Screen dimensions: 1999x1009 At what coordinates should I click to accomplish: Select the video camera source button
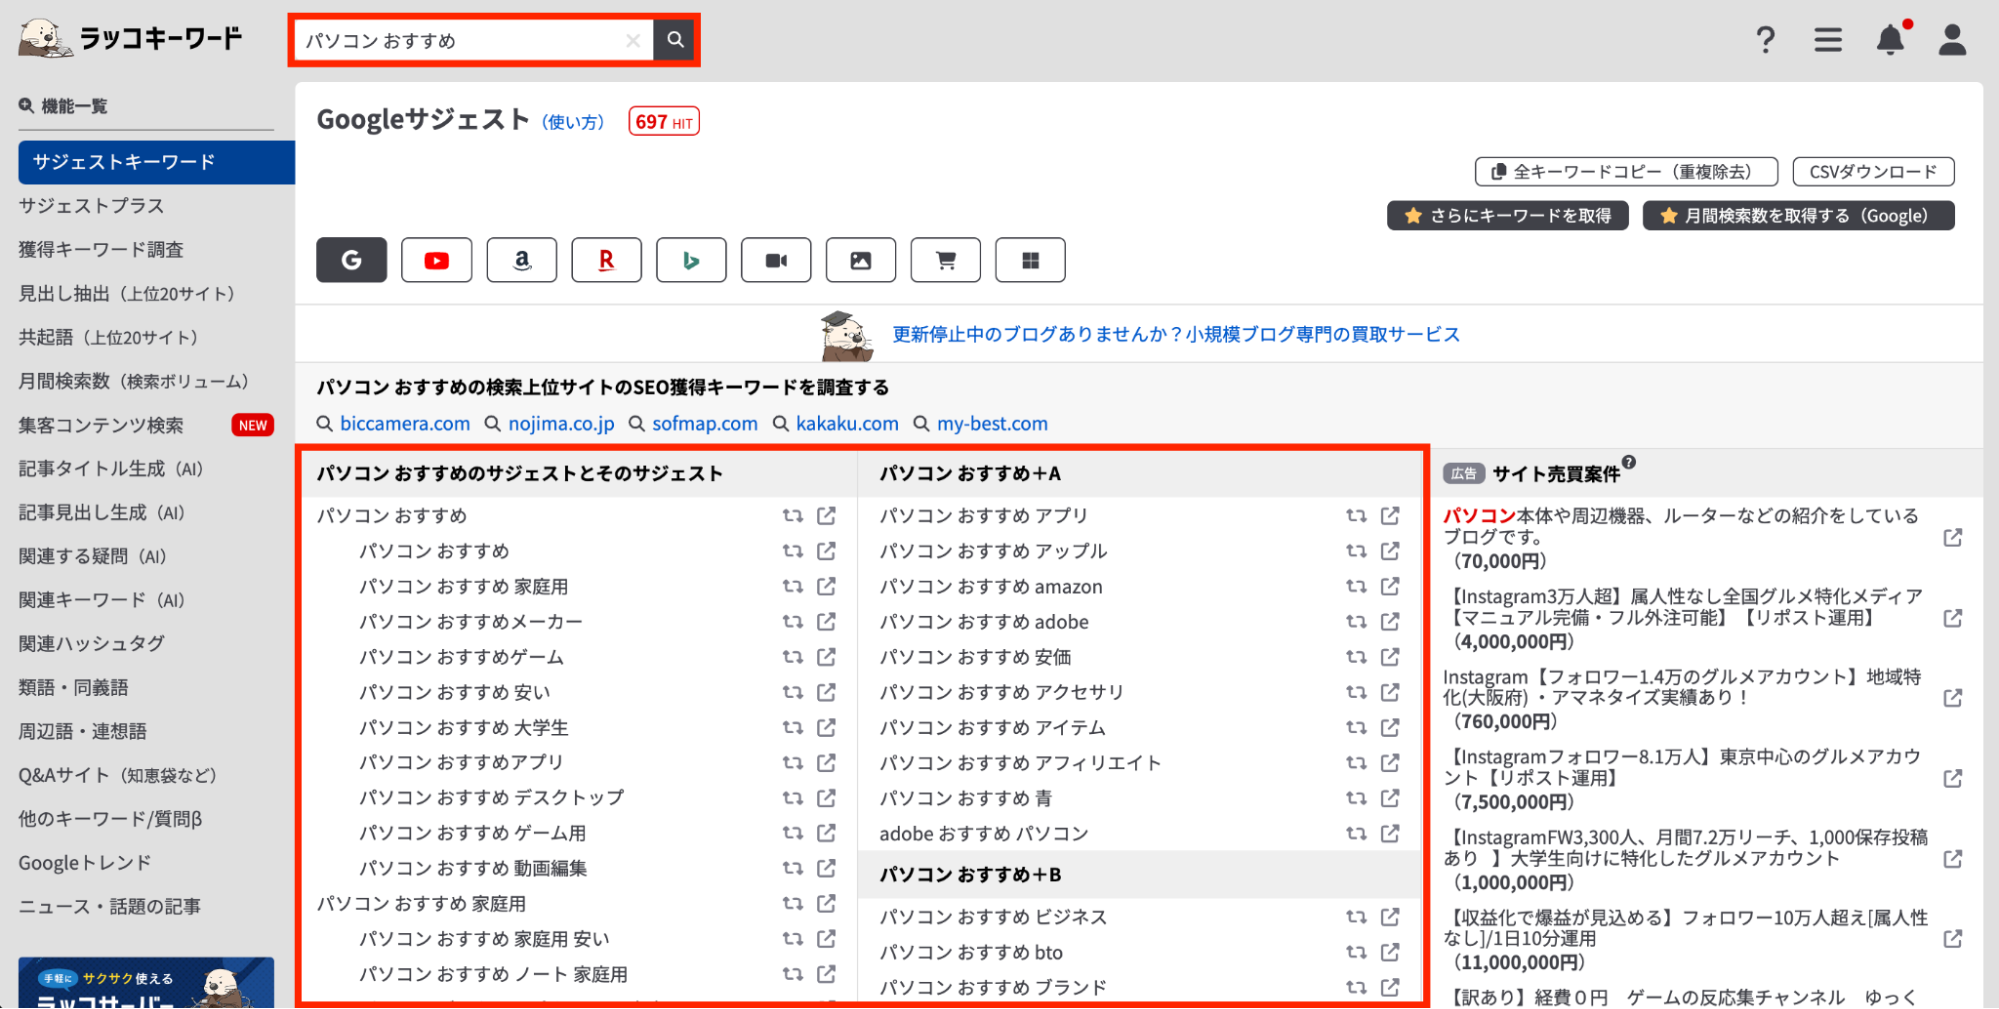coord(776,260)
